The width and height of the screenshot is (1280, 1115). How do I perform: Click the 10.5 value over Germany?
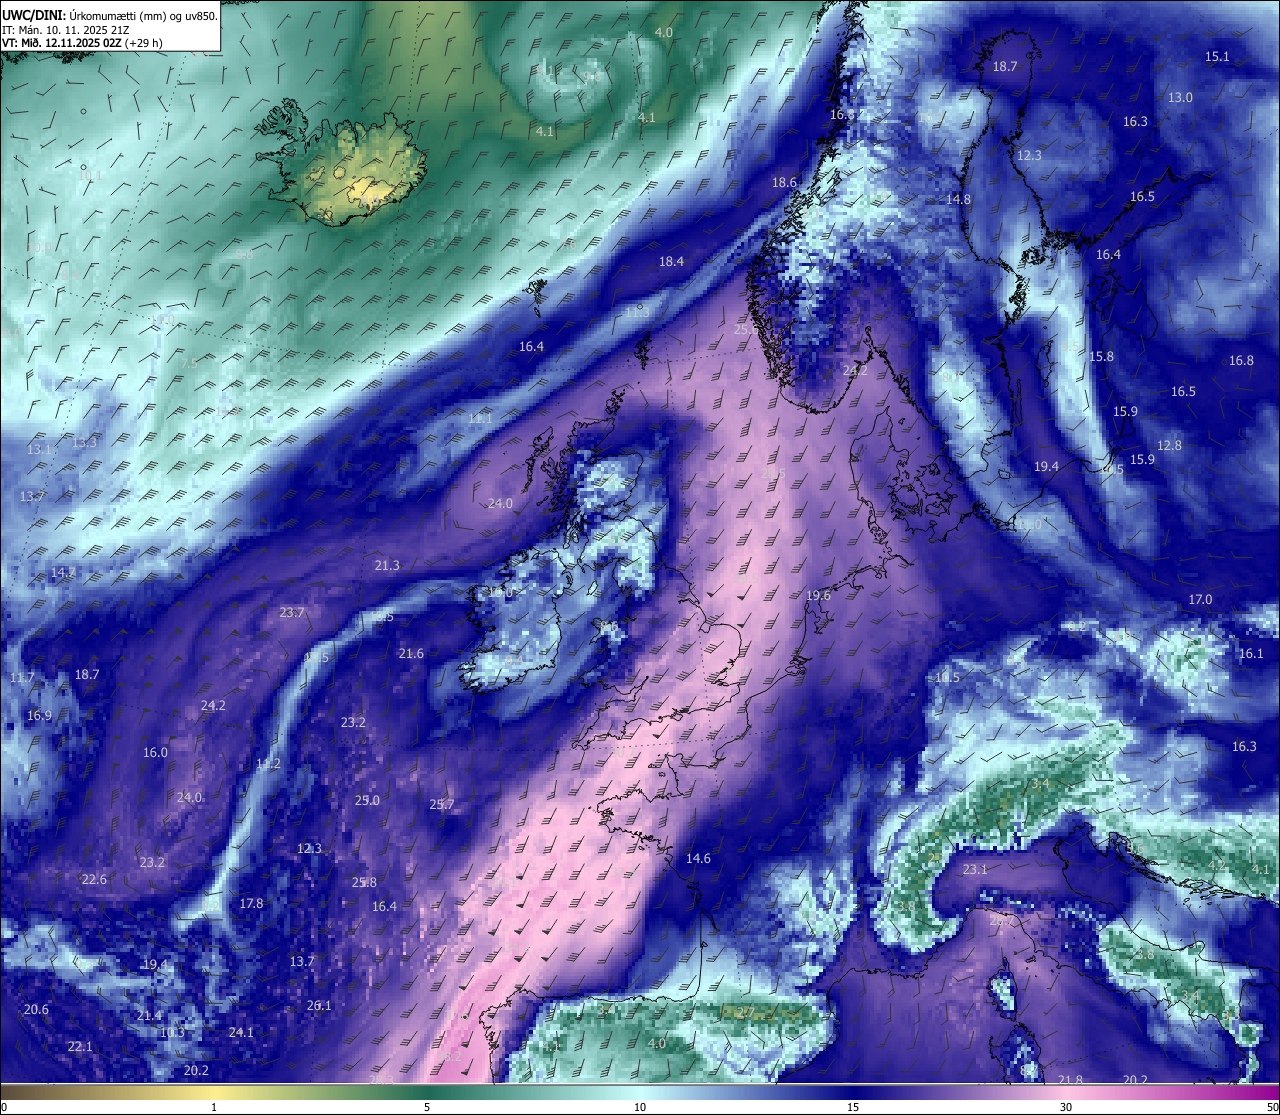(947, 678)
